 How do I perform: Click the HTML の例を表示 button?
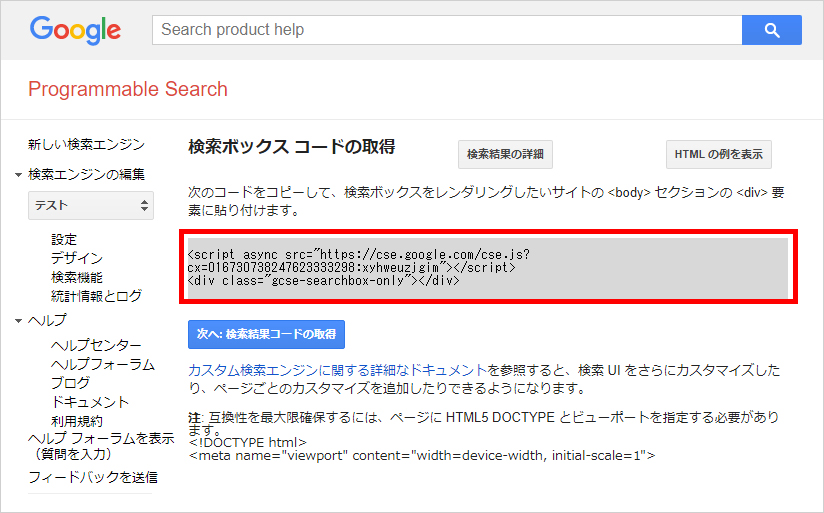tap(718, 154)
